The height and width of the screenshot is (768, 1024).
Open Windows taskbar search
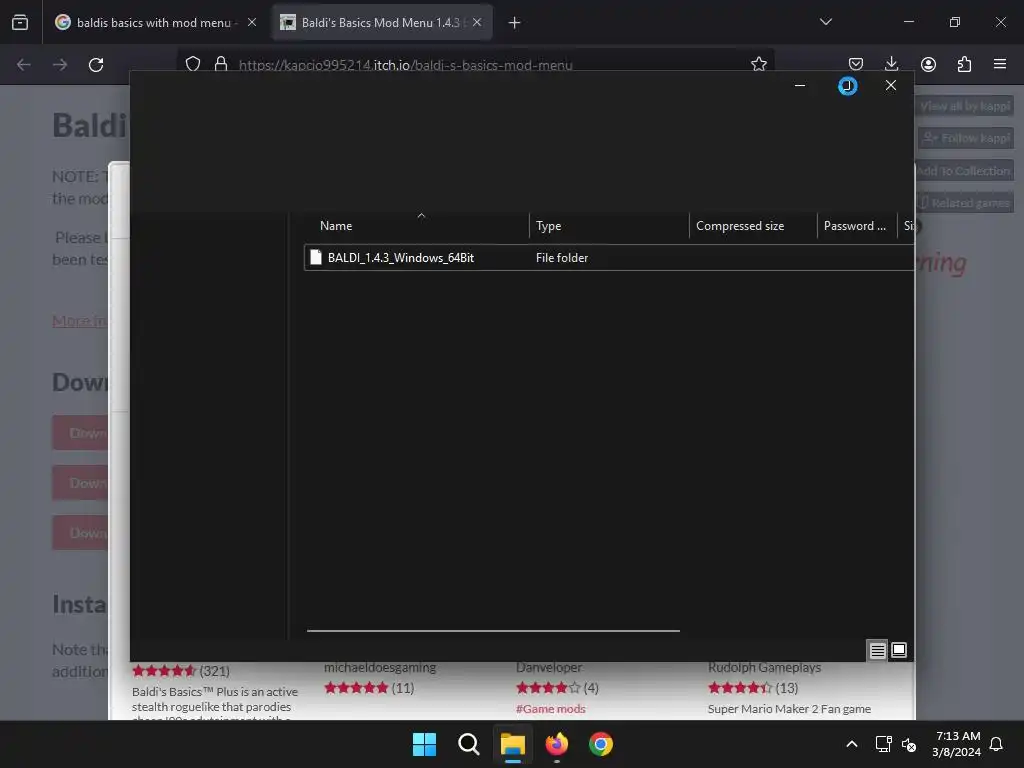(x=468, y=744)
